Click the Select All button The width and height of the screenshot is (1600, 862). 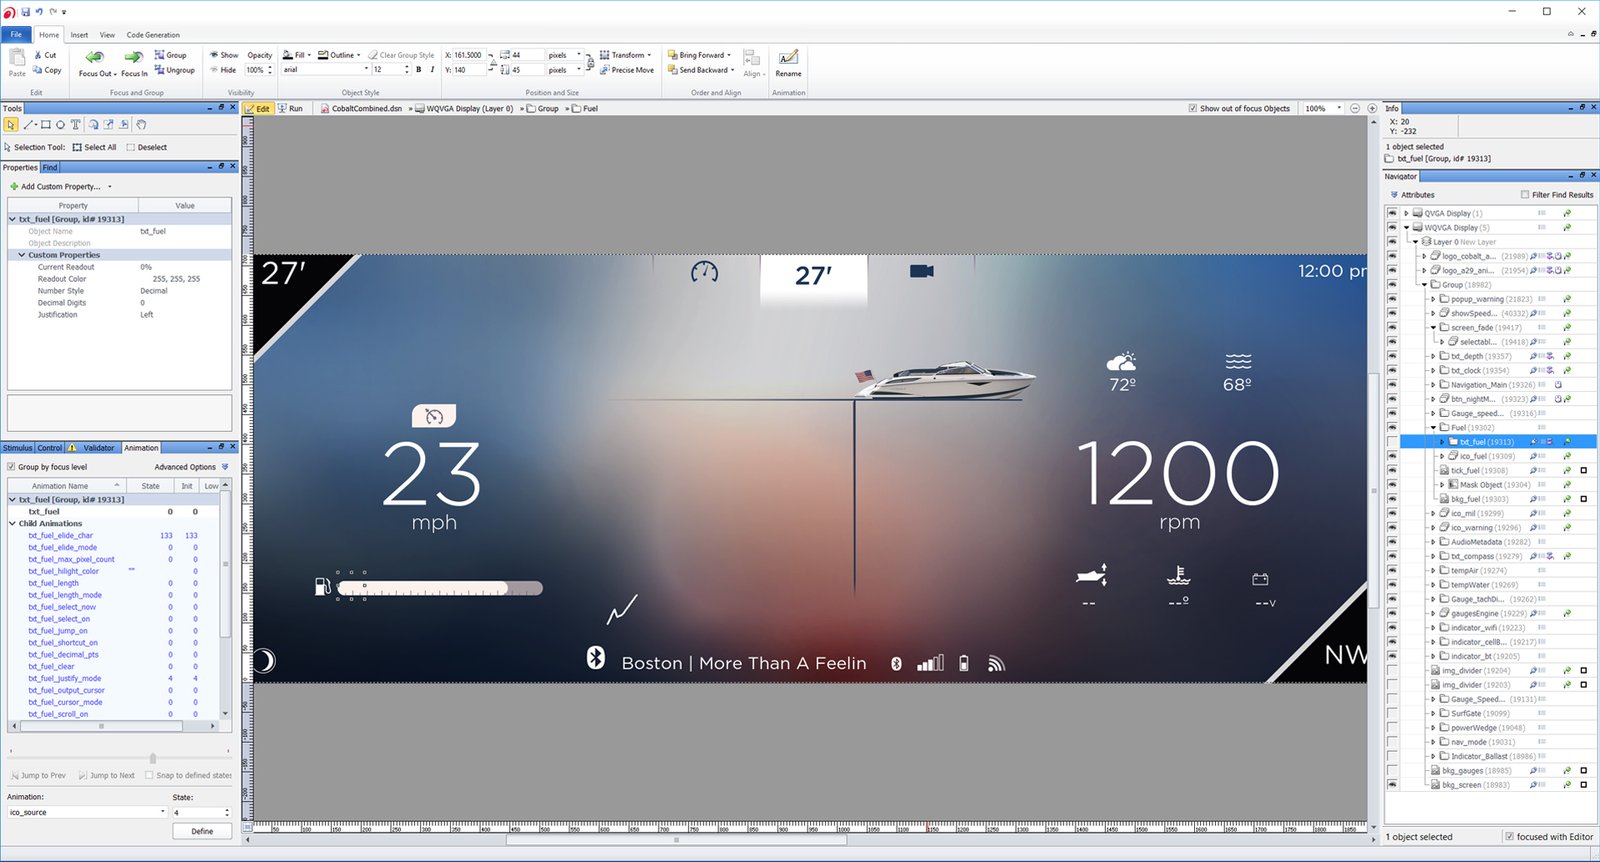tap(94, 147)
